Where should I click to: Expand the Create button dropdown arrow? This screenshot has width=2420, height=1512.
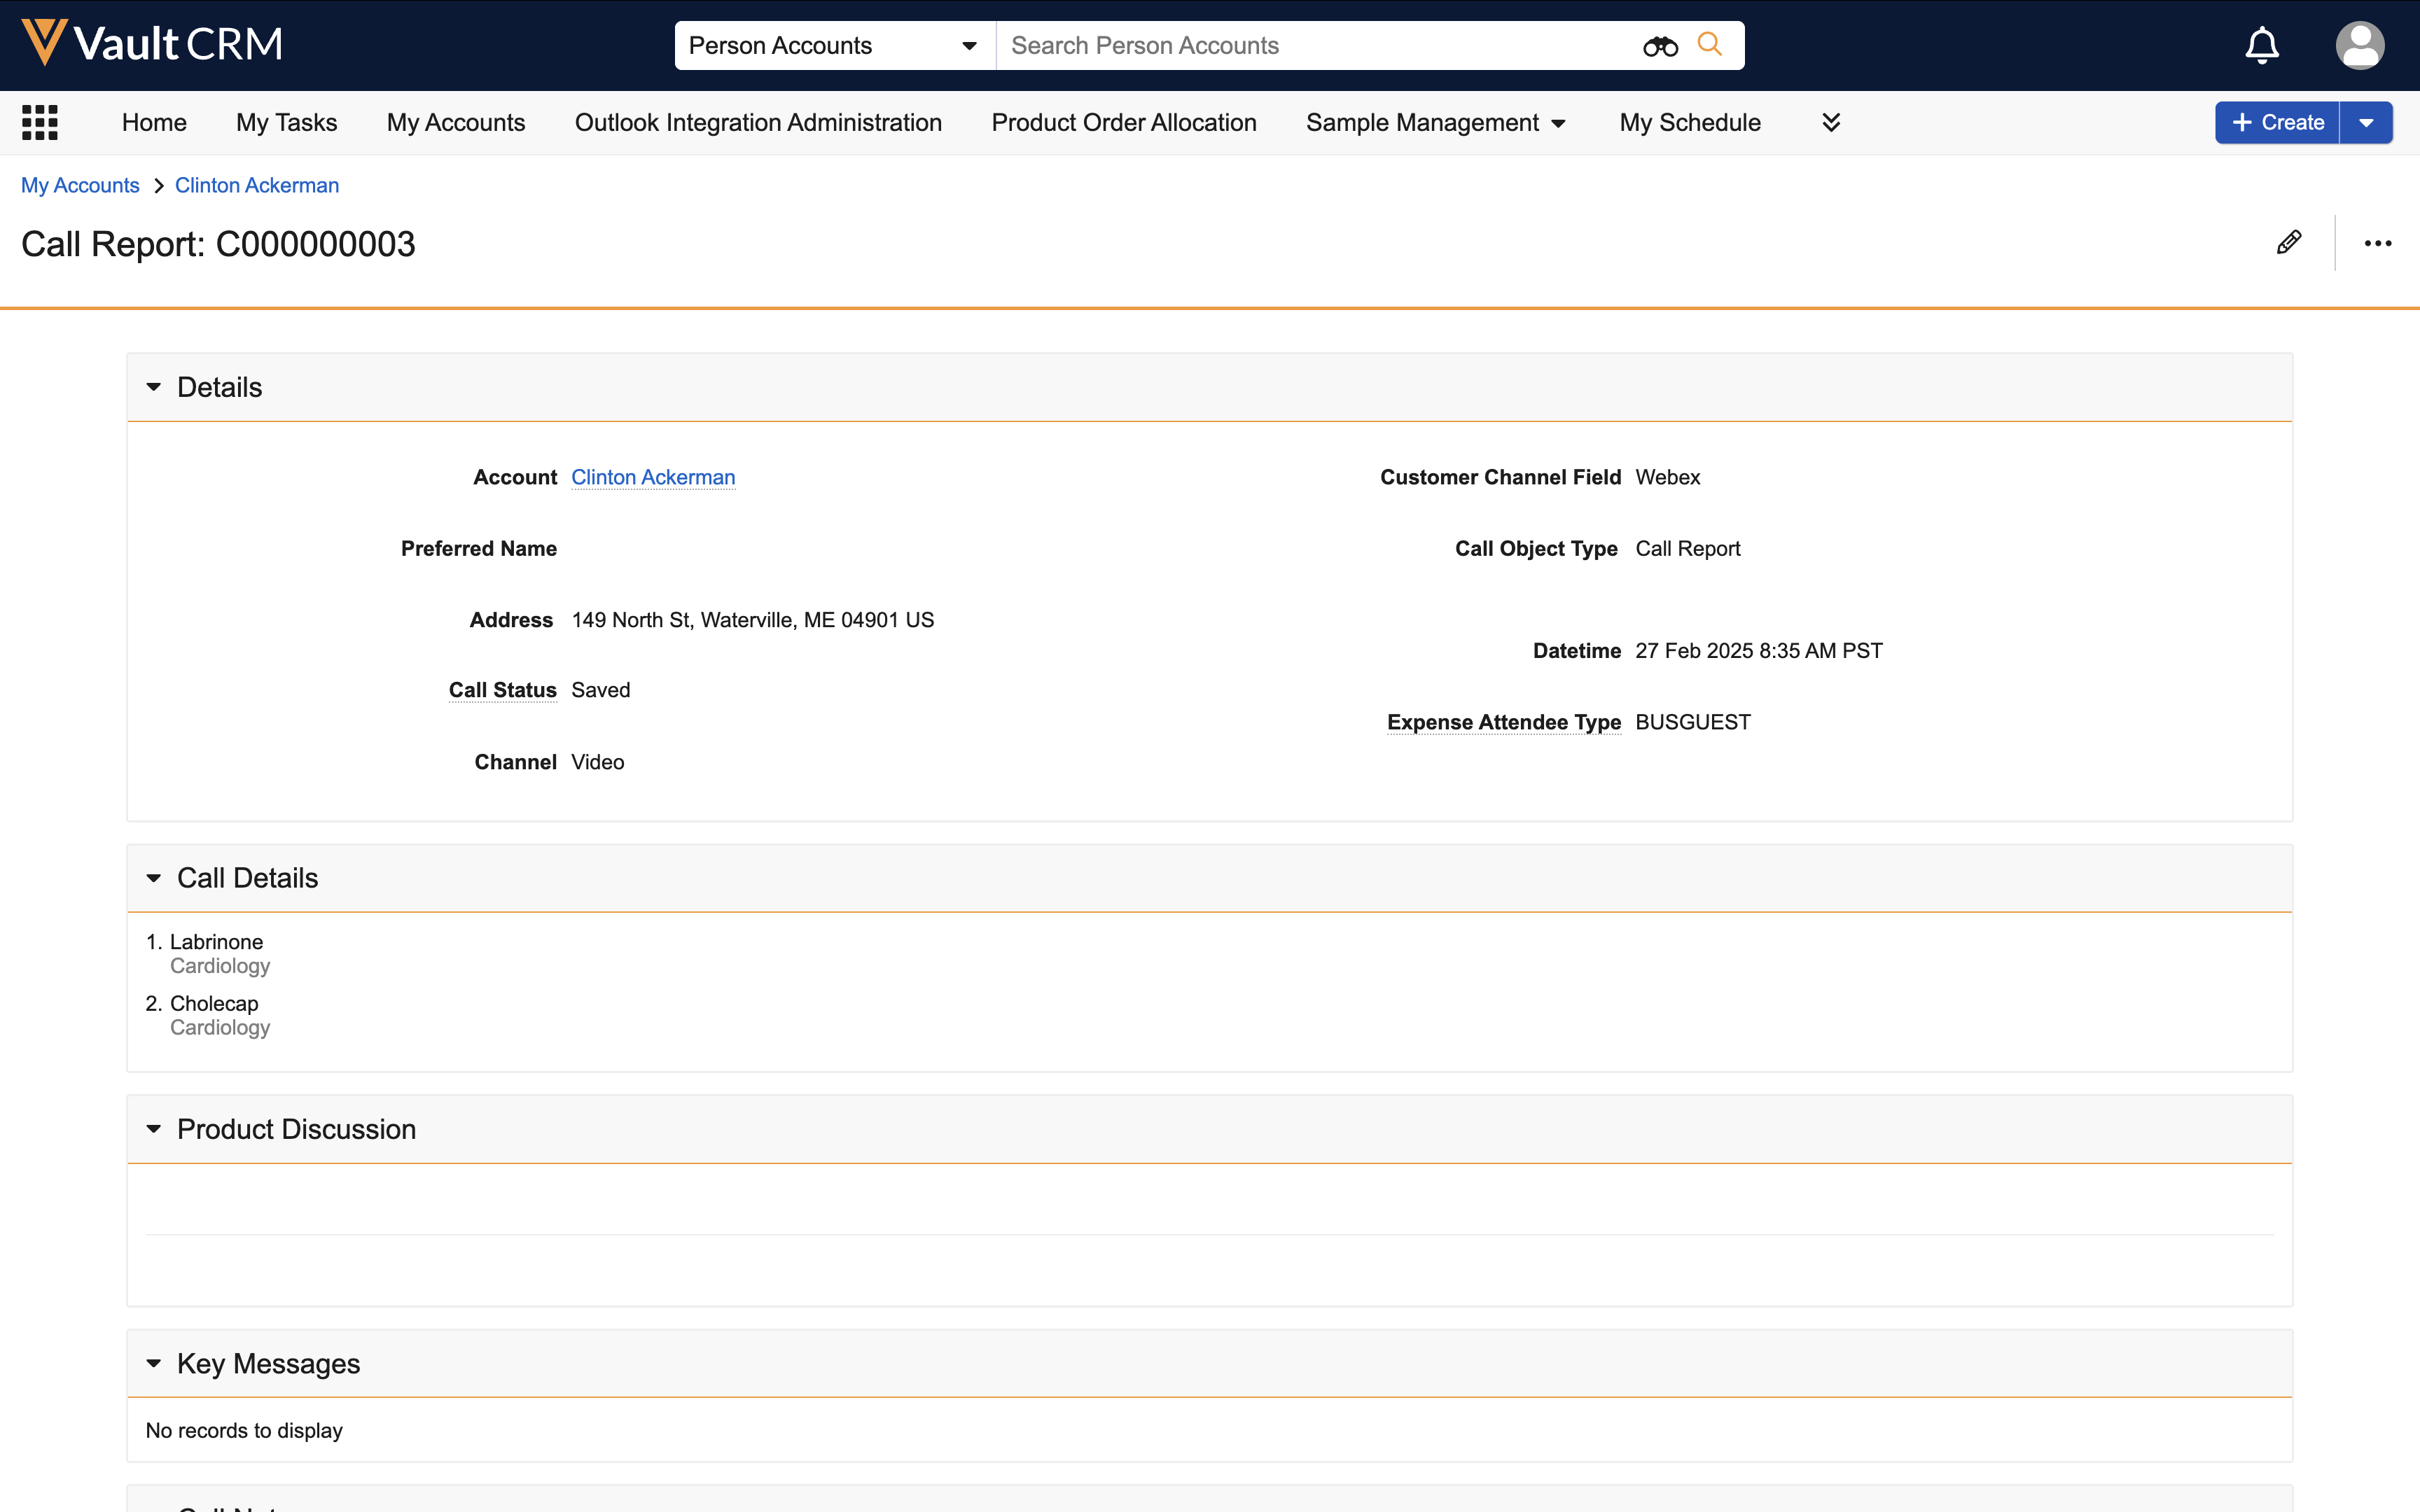(2366, 123)
